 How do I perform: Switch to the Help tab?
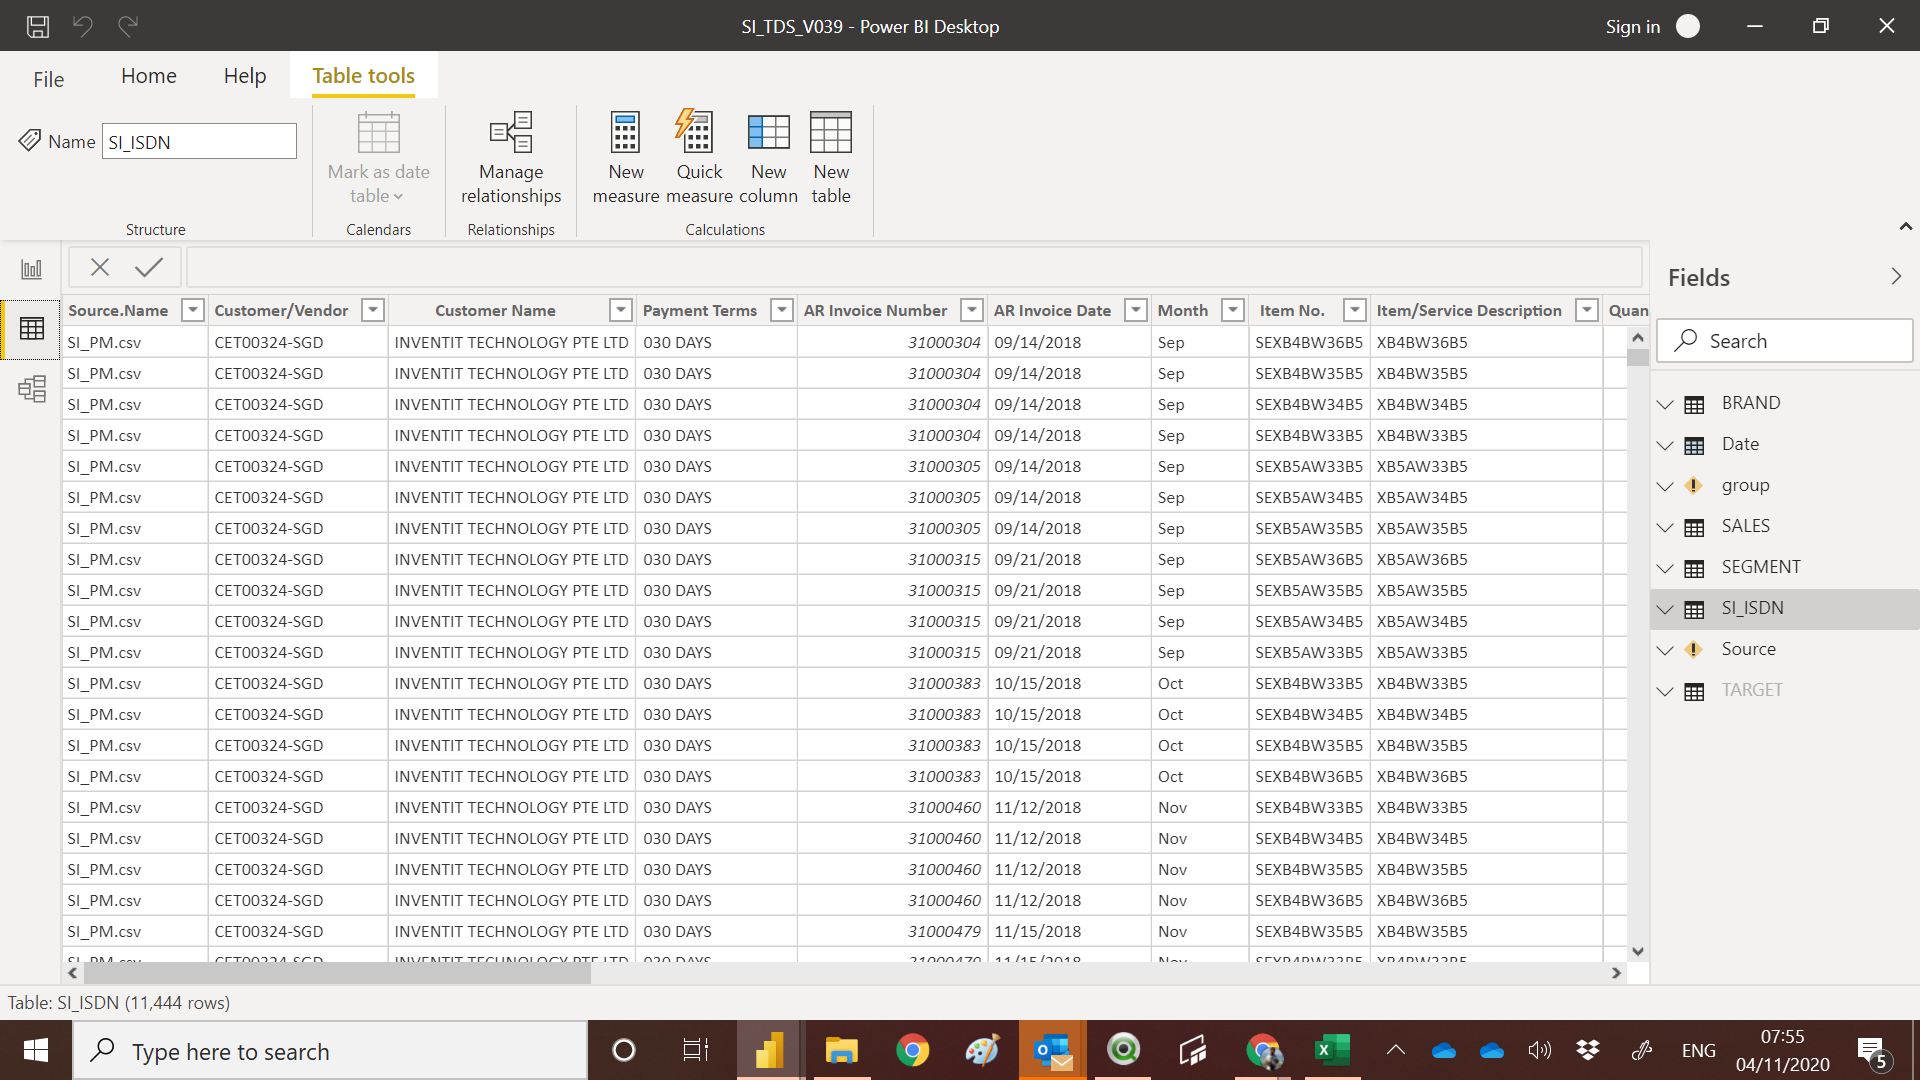pos(245,76)
